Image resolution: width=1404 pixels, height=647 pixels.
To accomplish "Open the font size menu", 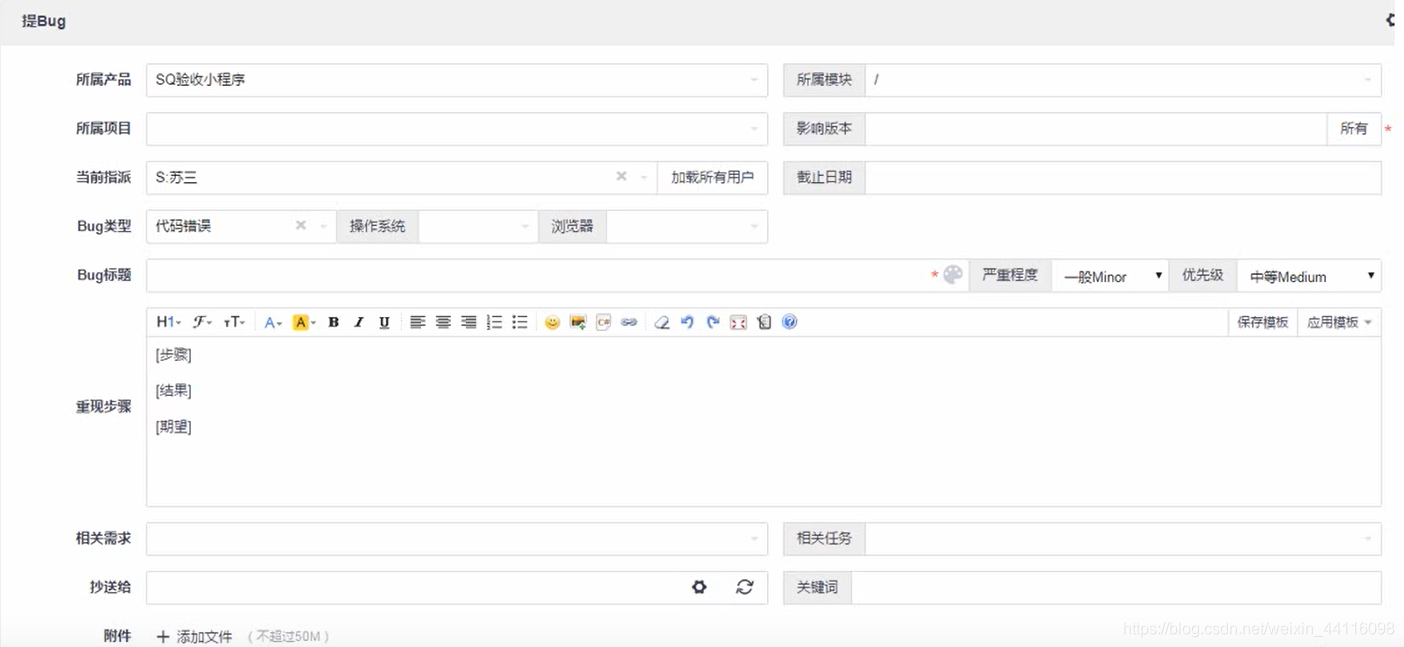I will (234, 322).
